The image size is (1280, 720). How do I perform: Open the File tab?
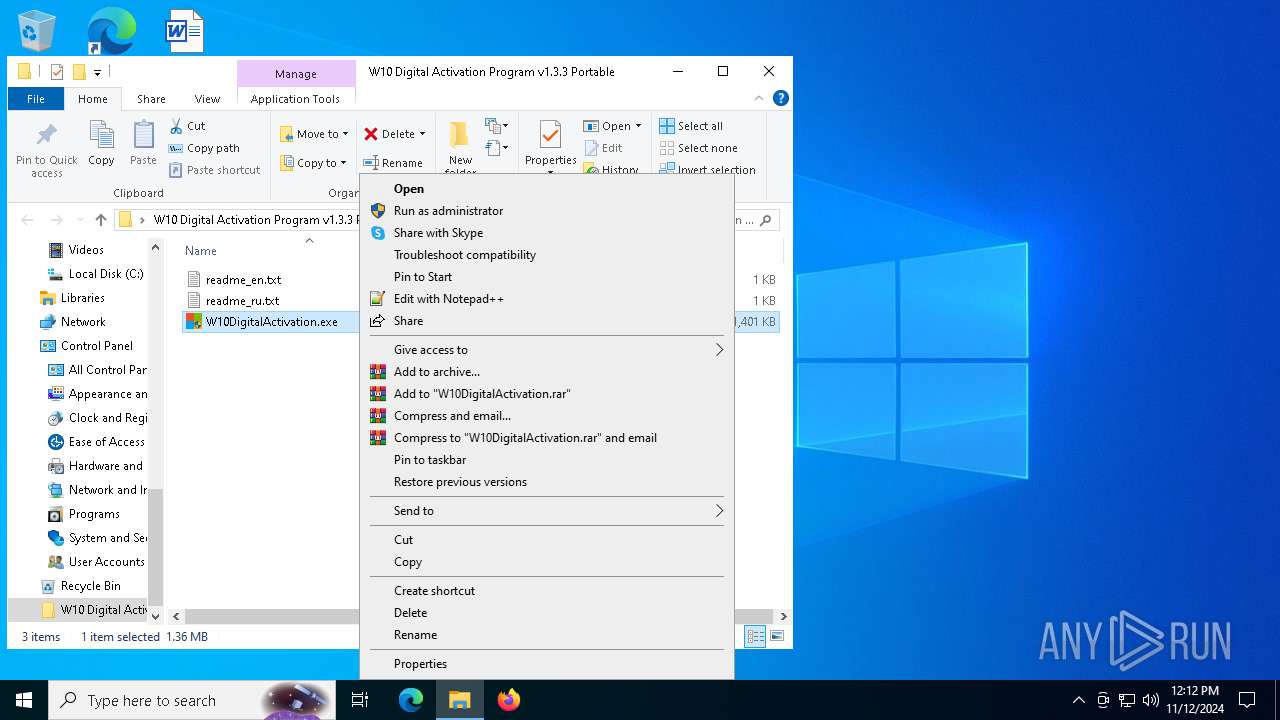pos(36,99)
